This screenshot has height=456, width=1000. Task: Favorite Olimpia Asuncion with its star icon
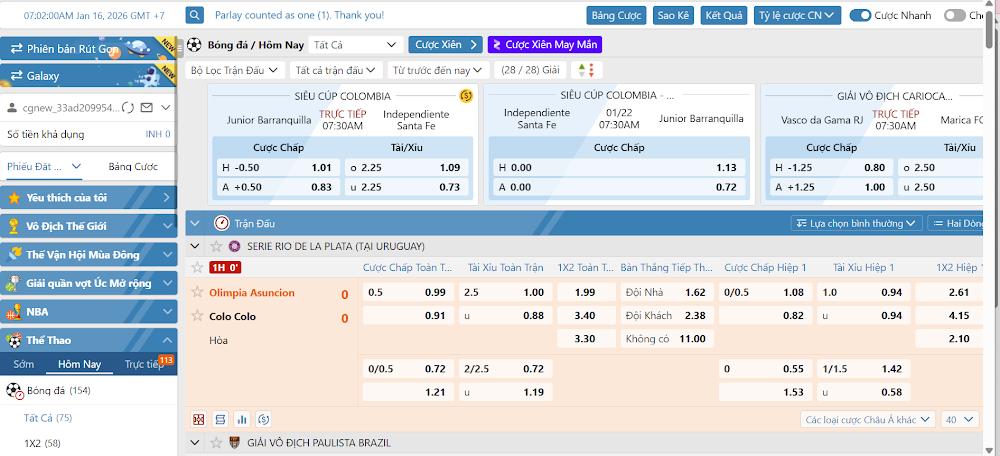197,292
